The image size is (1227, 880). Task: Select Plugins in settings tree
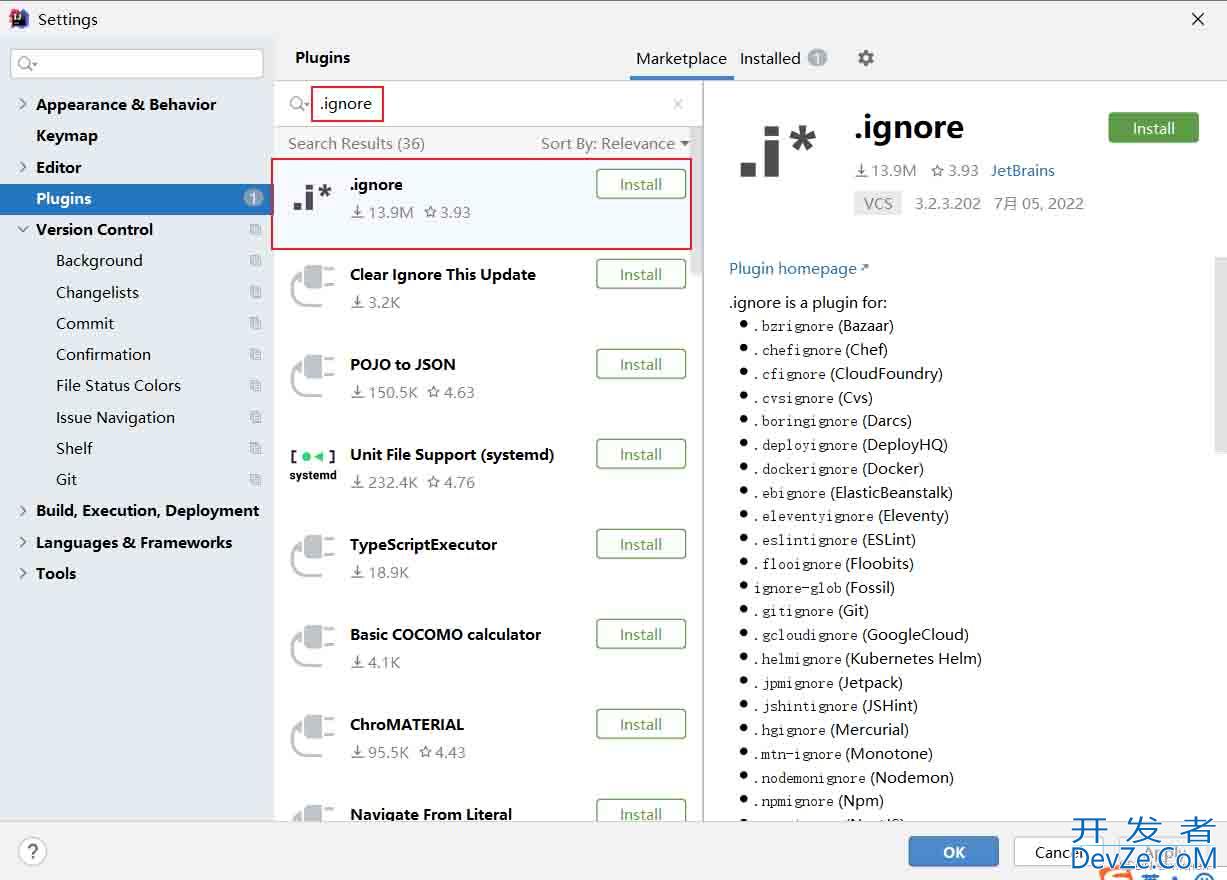point(136,198)
